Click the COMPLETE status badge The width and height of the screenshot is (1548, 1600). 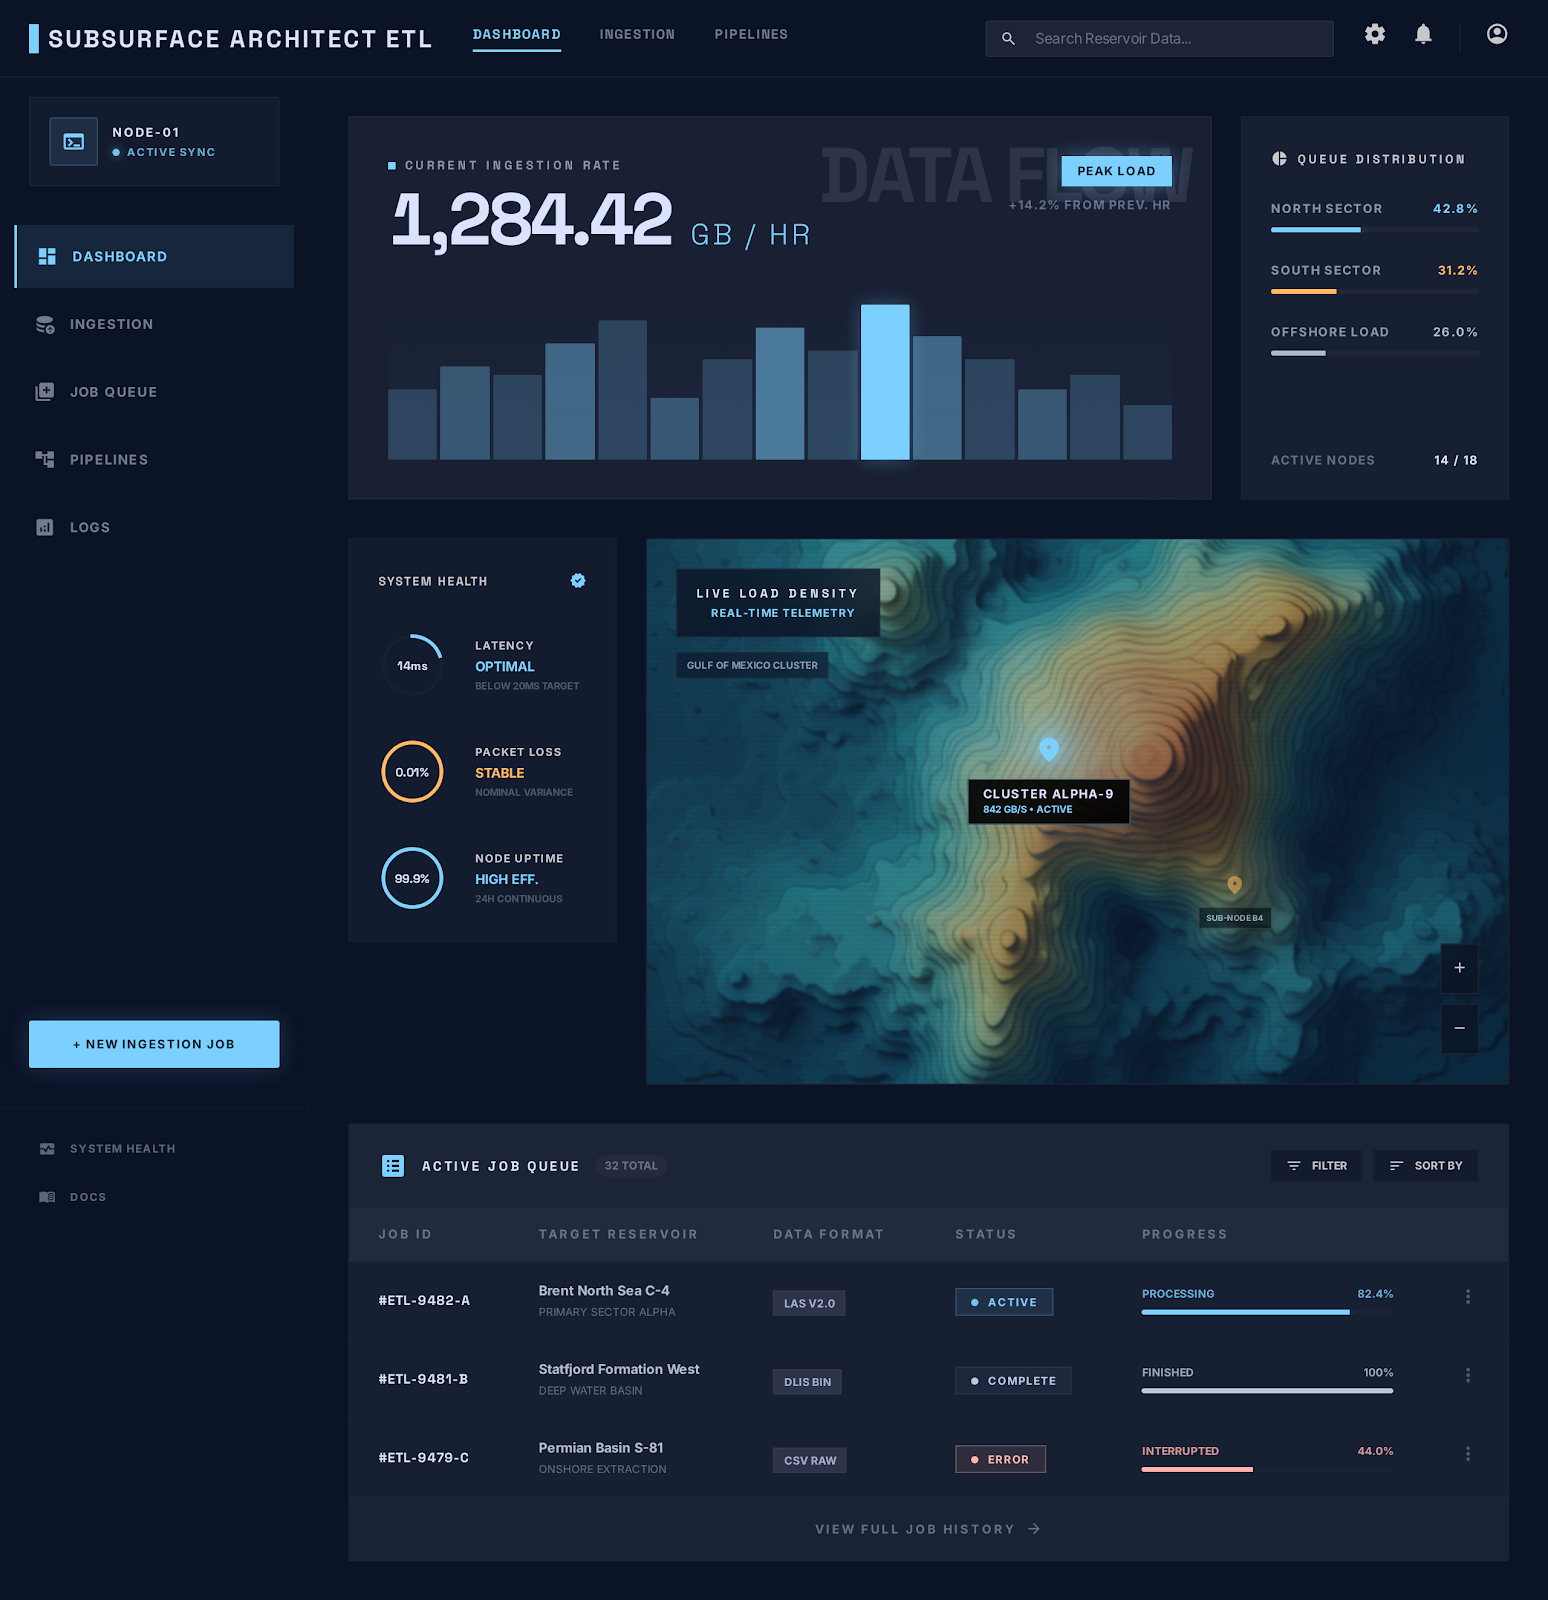[x=1013, y=1381]
